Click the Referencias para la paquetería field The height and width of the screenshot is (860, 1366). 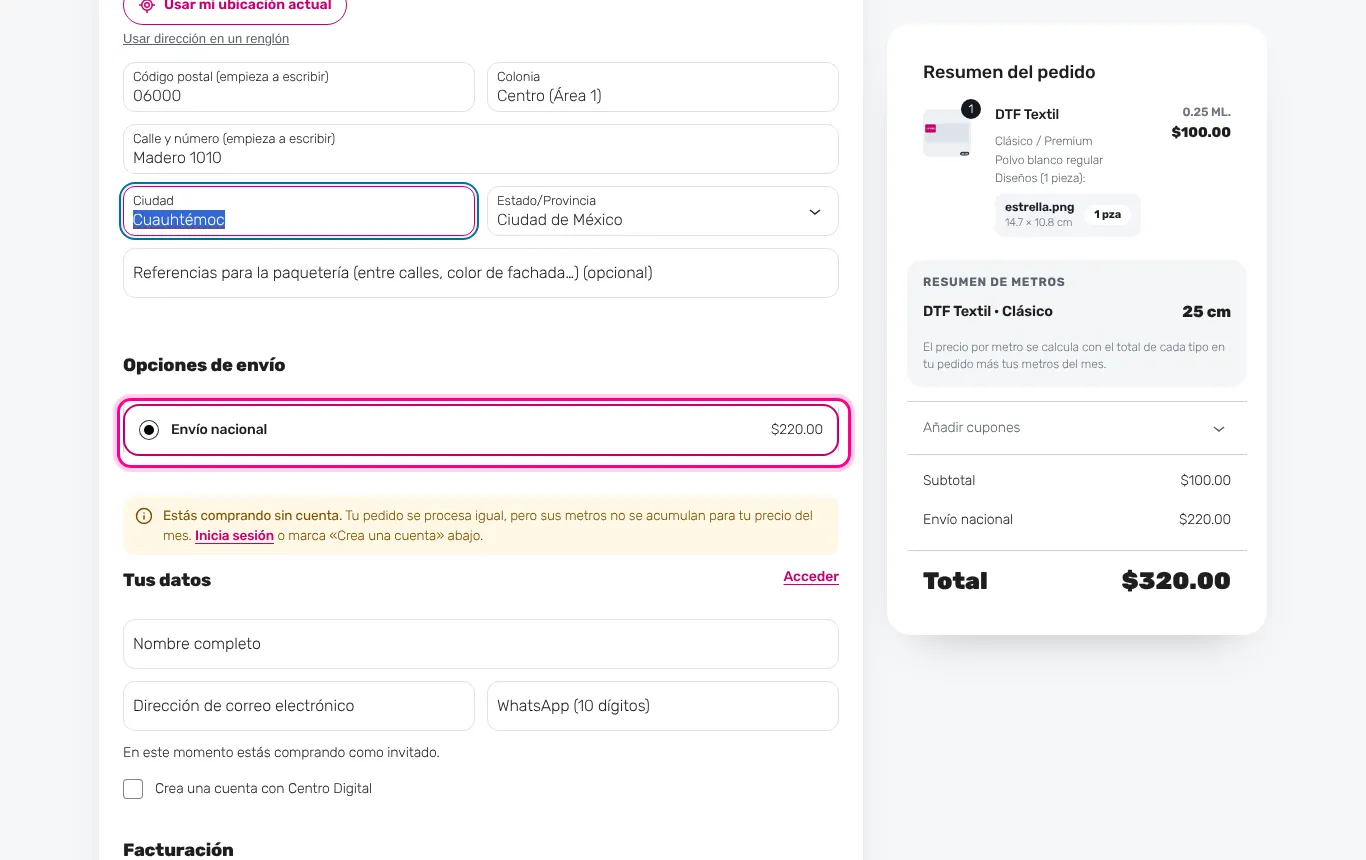point(481,273)
